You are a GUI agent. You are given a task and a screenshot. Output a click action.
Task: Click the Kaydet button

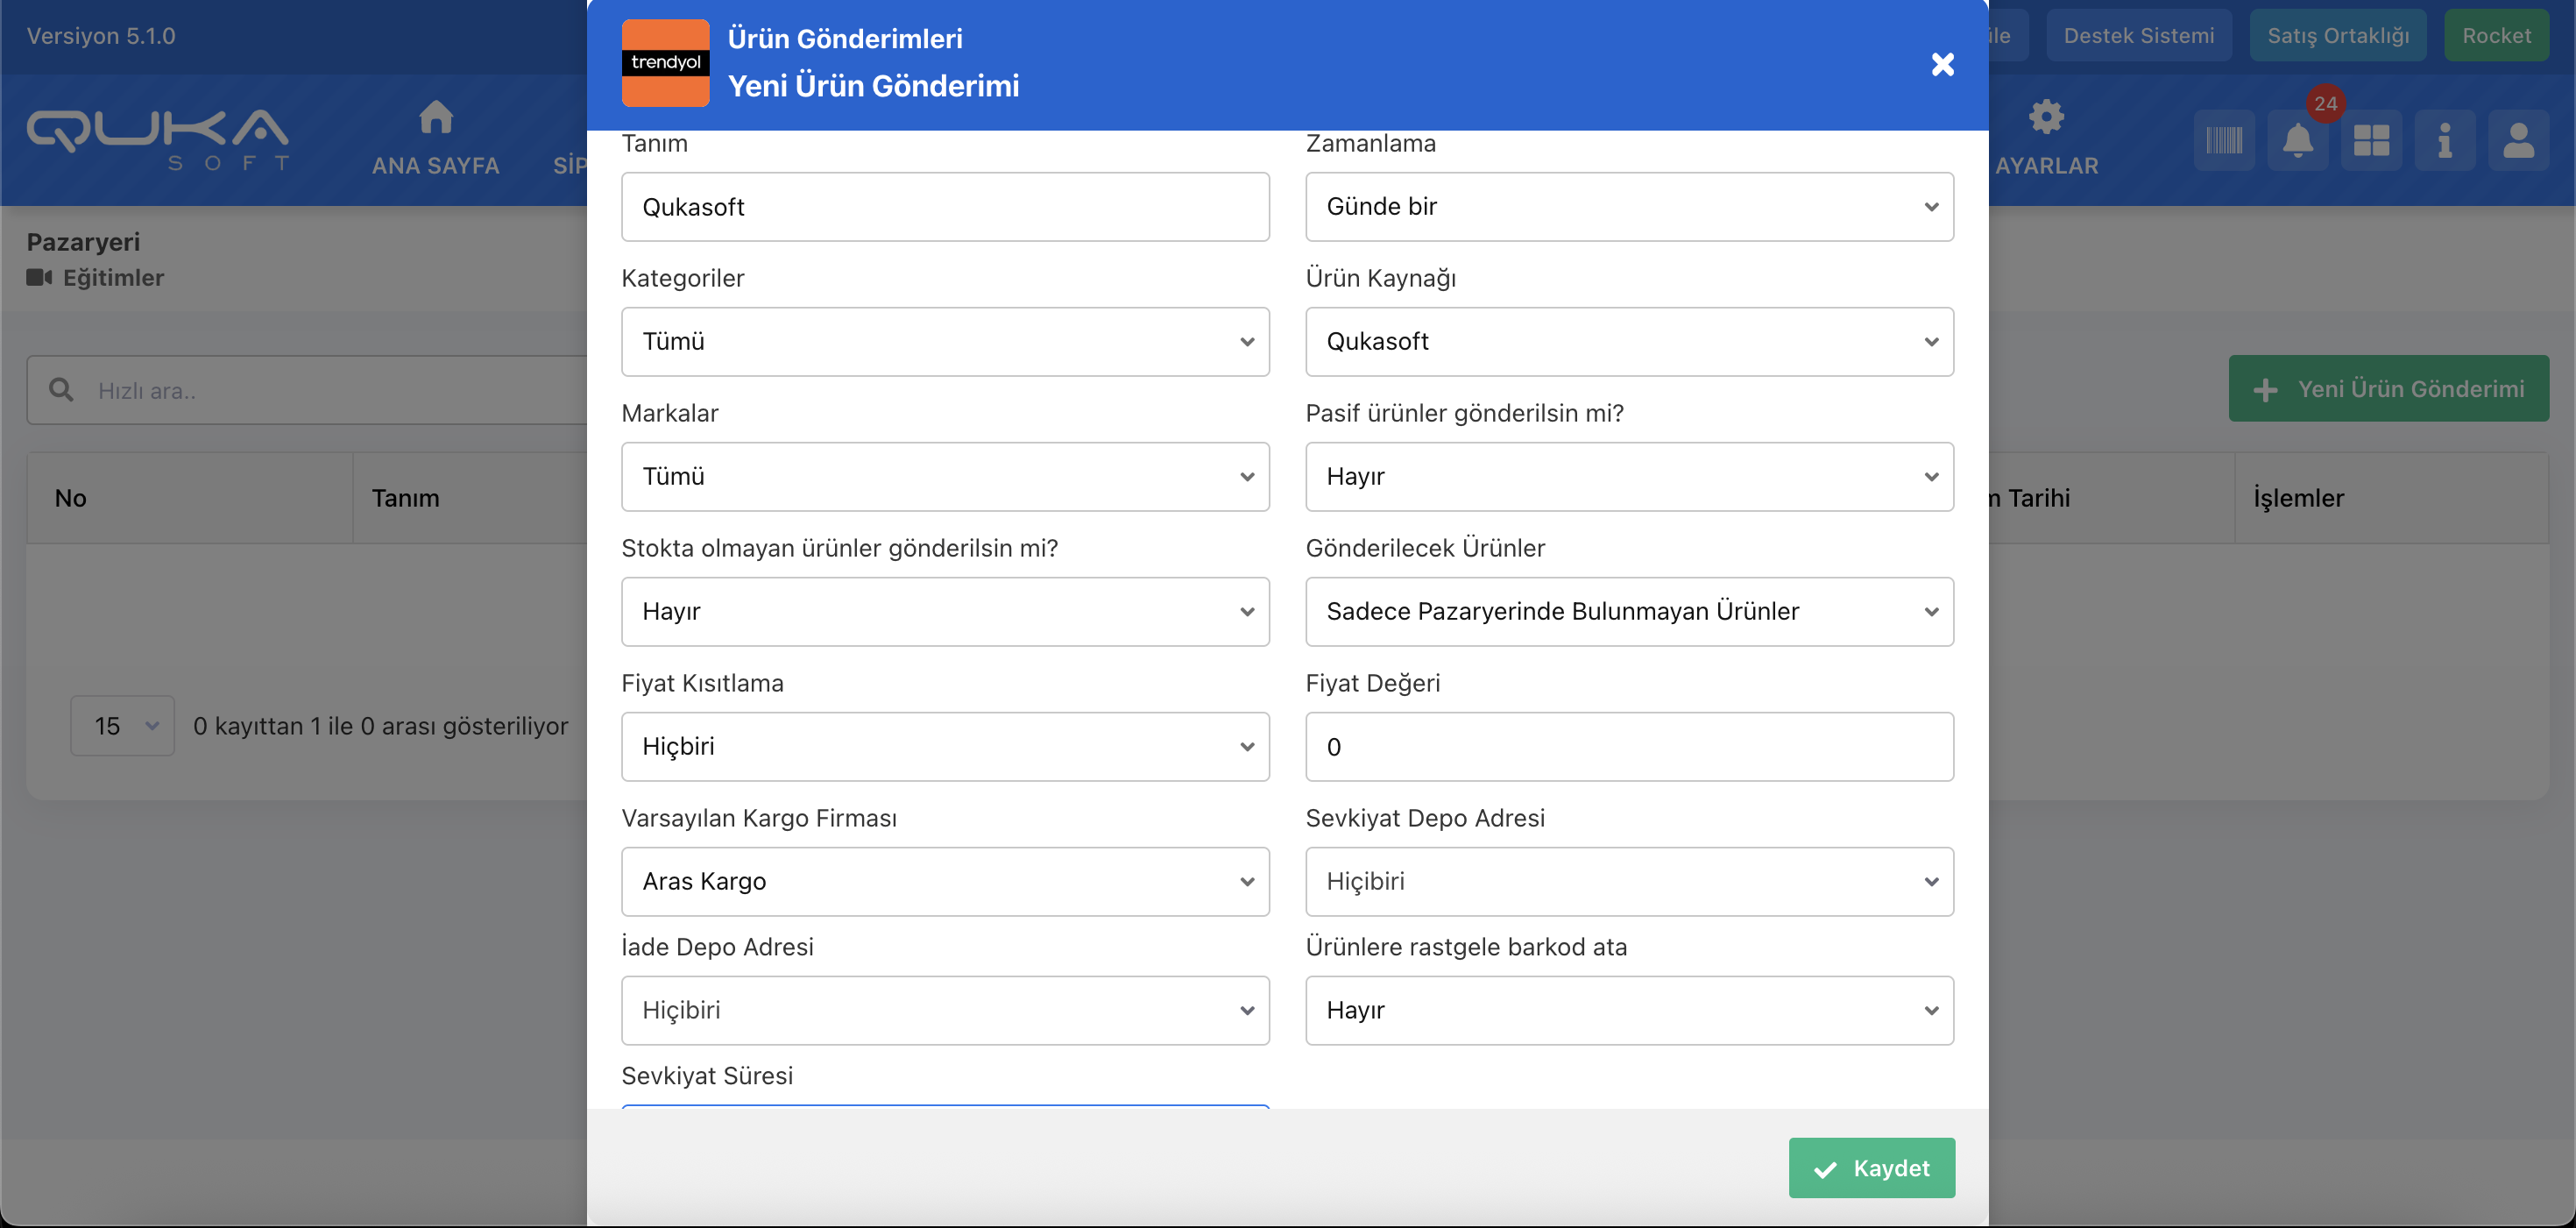[x=1871, y=1168]
